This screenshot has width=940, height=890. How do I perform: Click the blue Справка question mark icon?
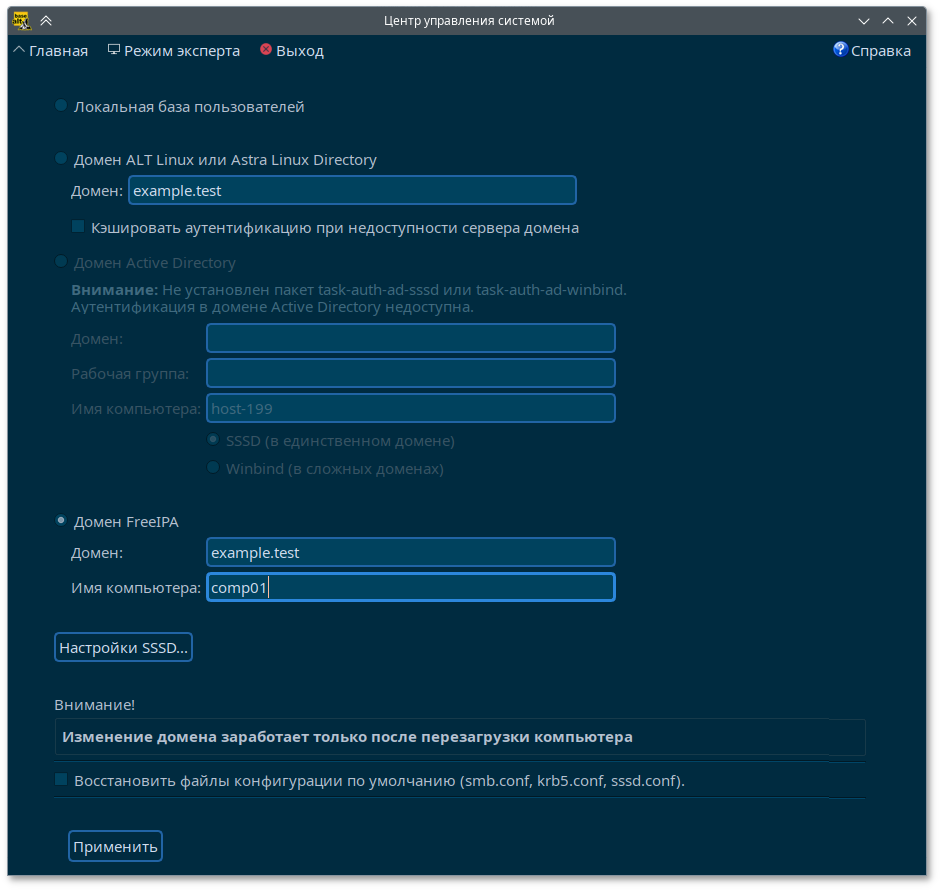pyautogui.click(x=840, y=50)
